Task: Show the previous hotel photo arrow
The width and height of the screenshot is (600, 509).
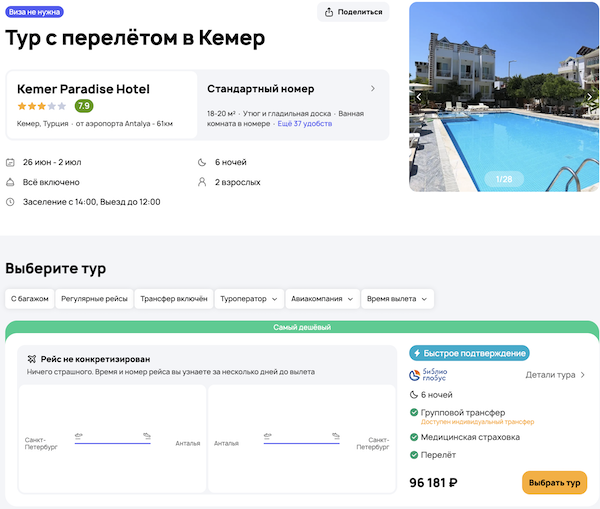Action: [x=418, y=97]
